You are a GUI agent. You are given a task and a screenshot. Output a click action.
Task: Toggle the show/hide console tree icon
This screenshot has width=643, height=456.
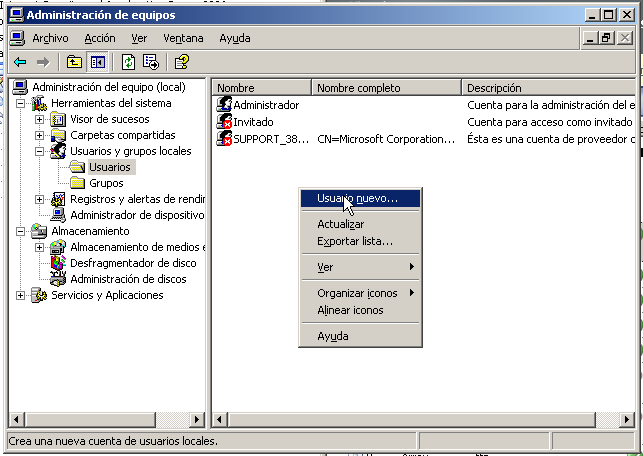[x=98, y=62]
